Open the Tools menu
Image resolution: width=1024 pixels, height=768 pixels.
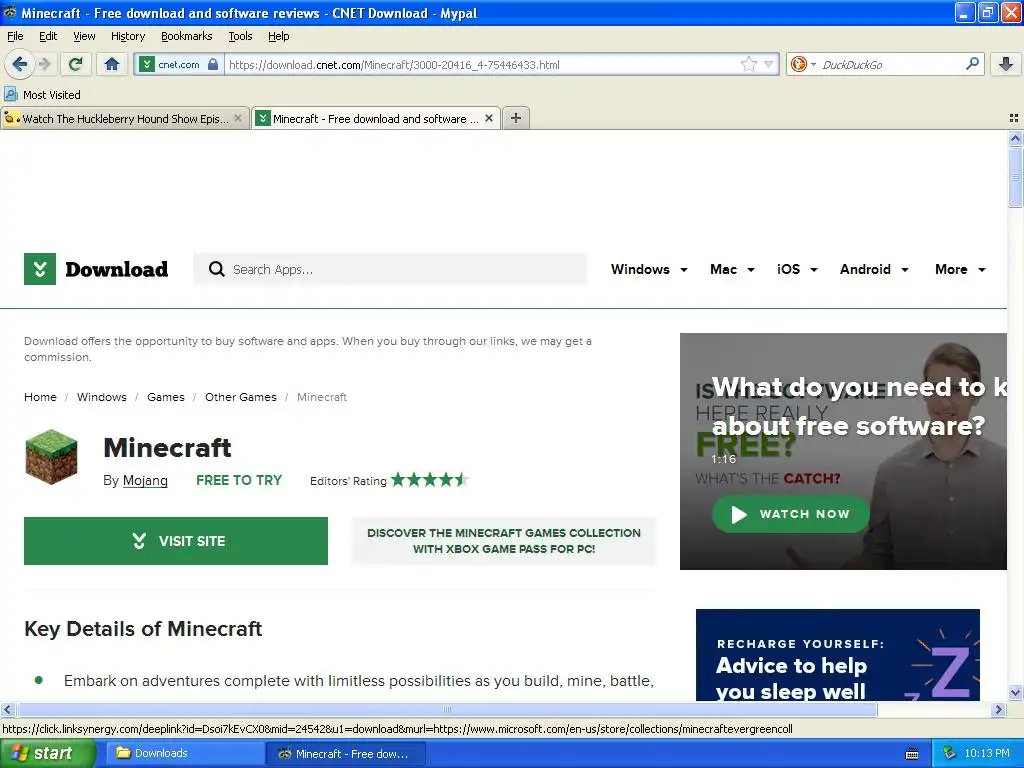pos(240,36)
